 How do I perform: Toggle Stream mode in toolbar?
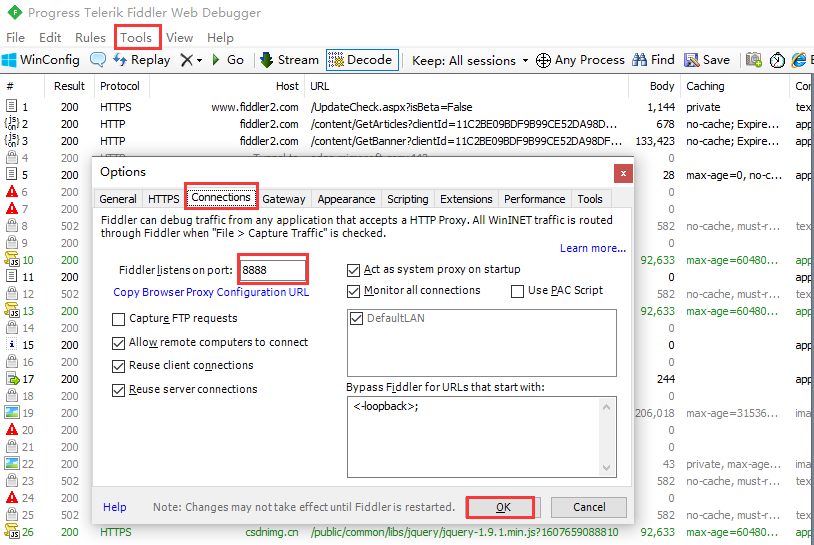click(x=289, y=60)
